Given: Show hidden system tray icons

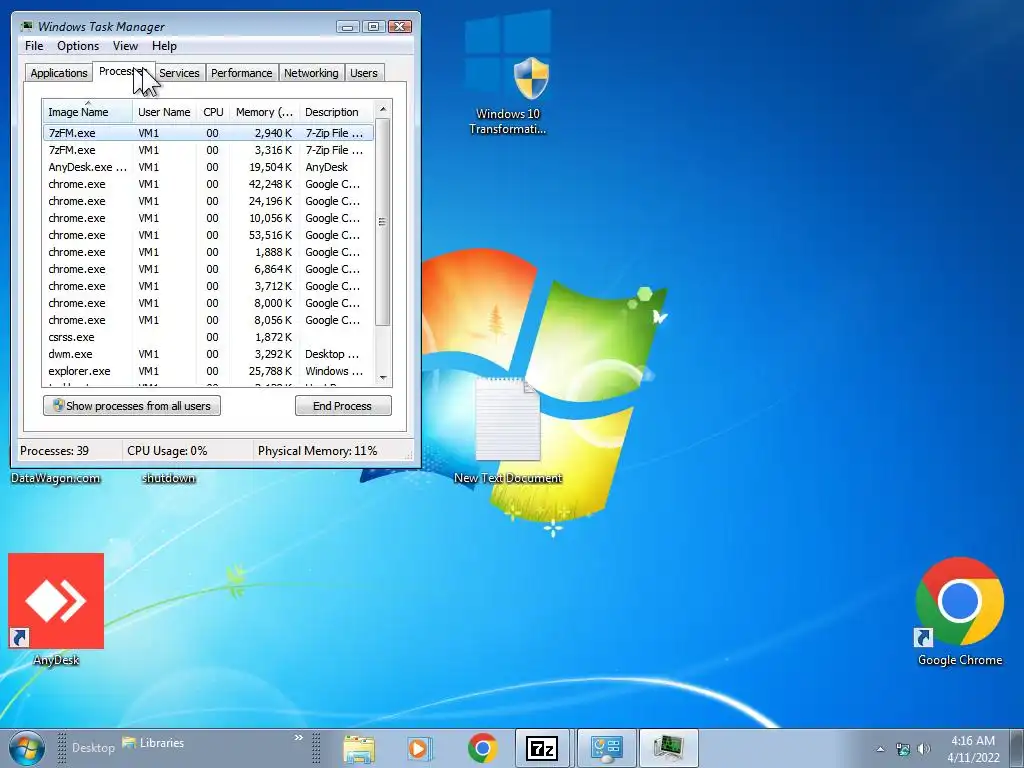Looking at the screenshot, I should point(880,749).
